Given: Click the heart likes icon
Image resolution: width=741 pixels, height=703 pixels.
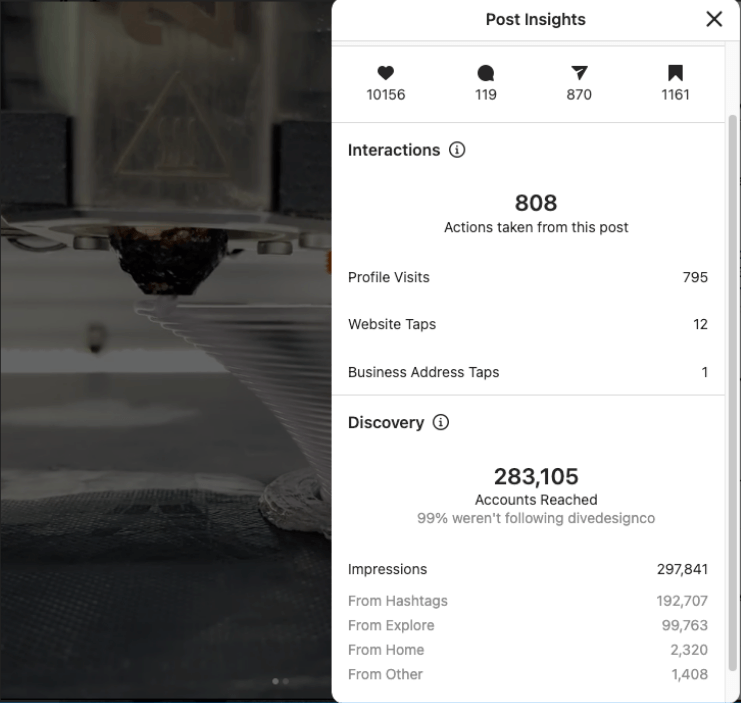Looking at the screenshot, I should tap(385, 73).
